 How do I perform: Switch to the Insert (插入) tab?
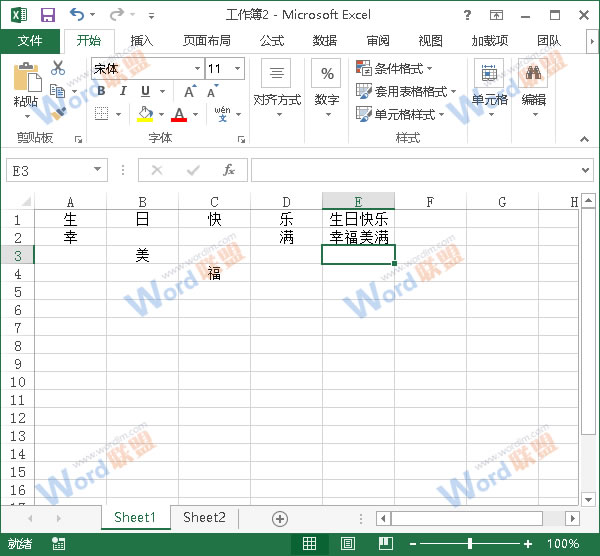point(142,41)
